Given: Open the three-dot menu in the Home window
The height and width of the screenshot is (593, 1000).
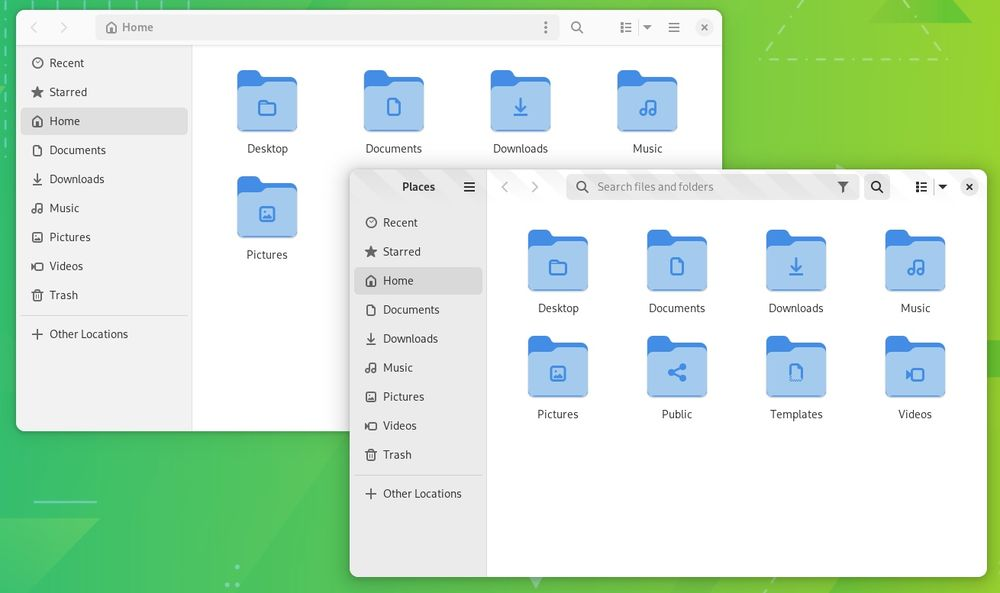Looking at the screenshot, I should click(x=545, y=27).
